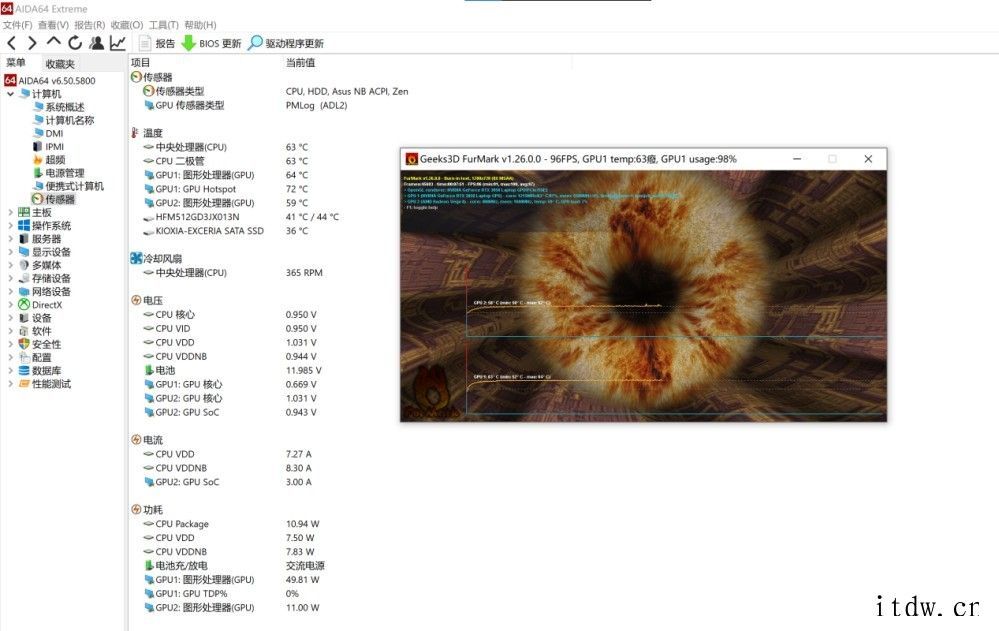Screen dimensions: 999x631
Task: Select the HFM512GD3JX013N temperature row
Action: click(241, 217)
